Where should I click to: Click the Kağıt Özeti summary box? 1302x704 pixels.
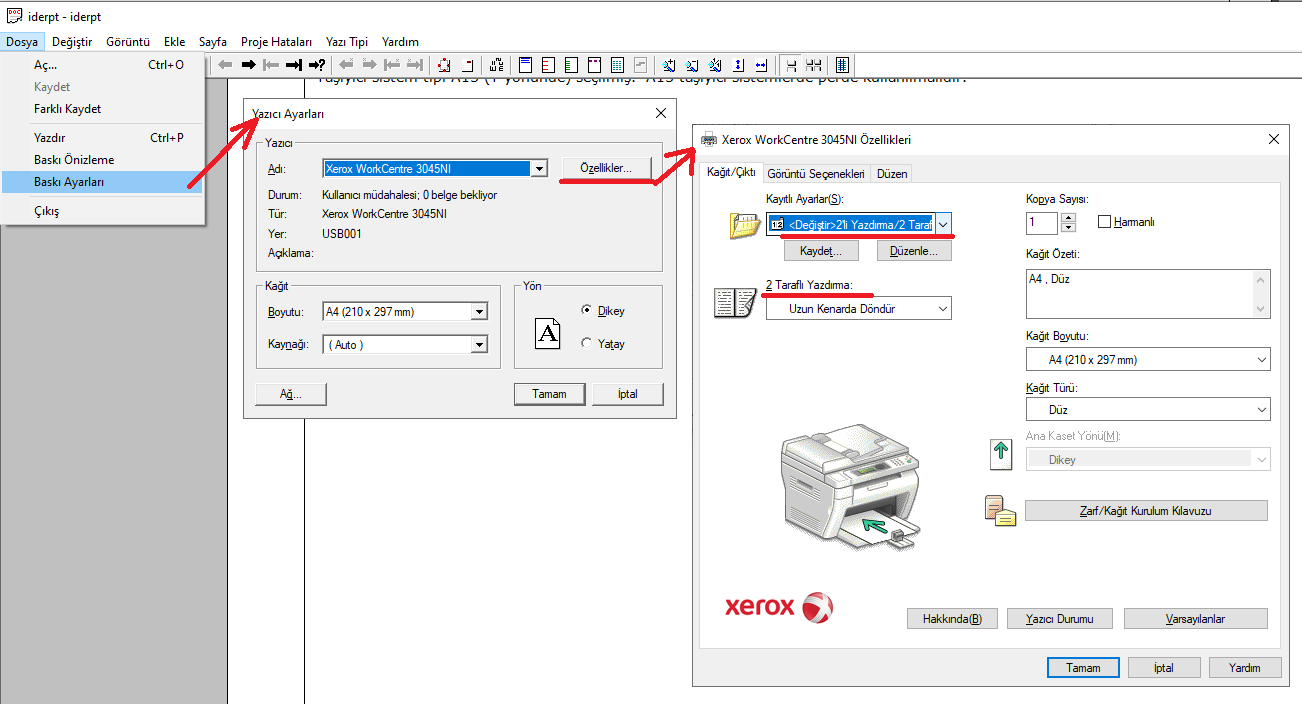tap(1148, 294)
